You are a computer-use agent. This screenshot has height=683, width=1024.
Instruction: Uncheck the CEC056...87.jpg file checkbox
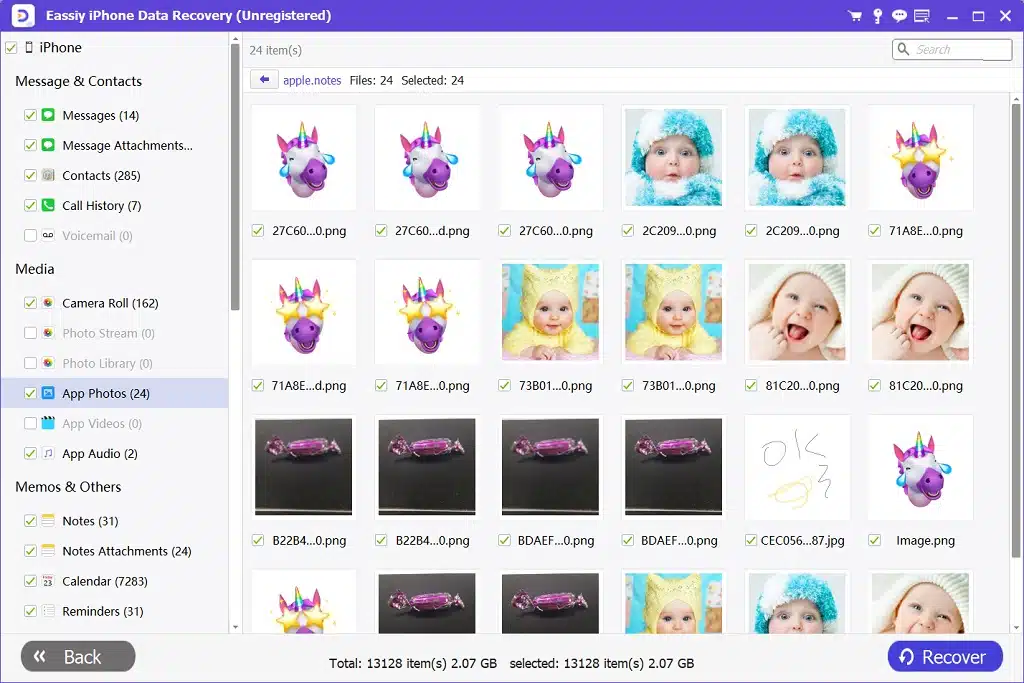tap(751, 540)
